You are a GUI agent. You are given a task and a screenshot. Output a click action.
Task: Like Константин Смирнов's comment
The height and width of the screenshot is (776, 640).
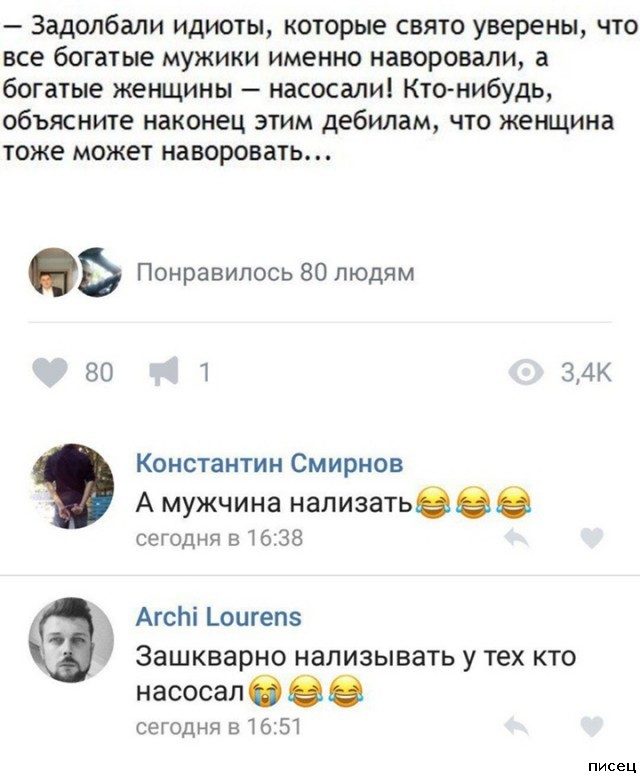pyautogui.click(x=592, y=538)
